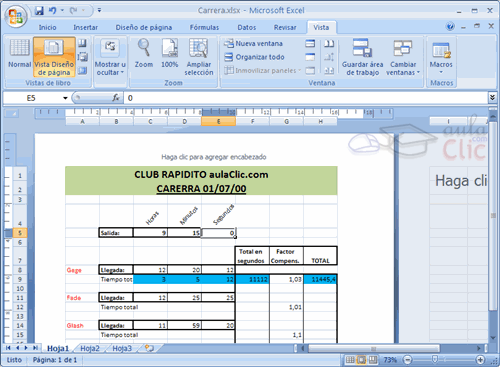Click the Dividir window icon
Viewport: 500px width, 367px height.
310,43
